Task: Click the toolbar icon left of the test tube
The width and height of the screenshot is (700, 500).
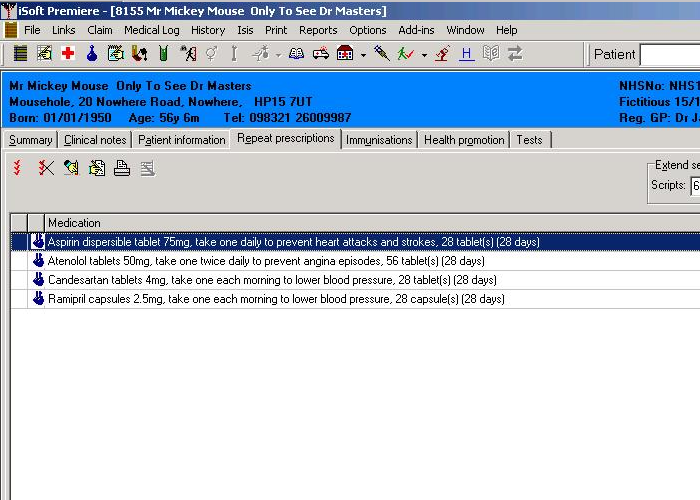Action: point(140,54)
